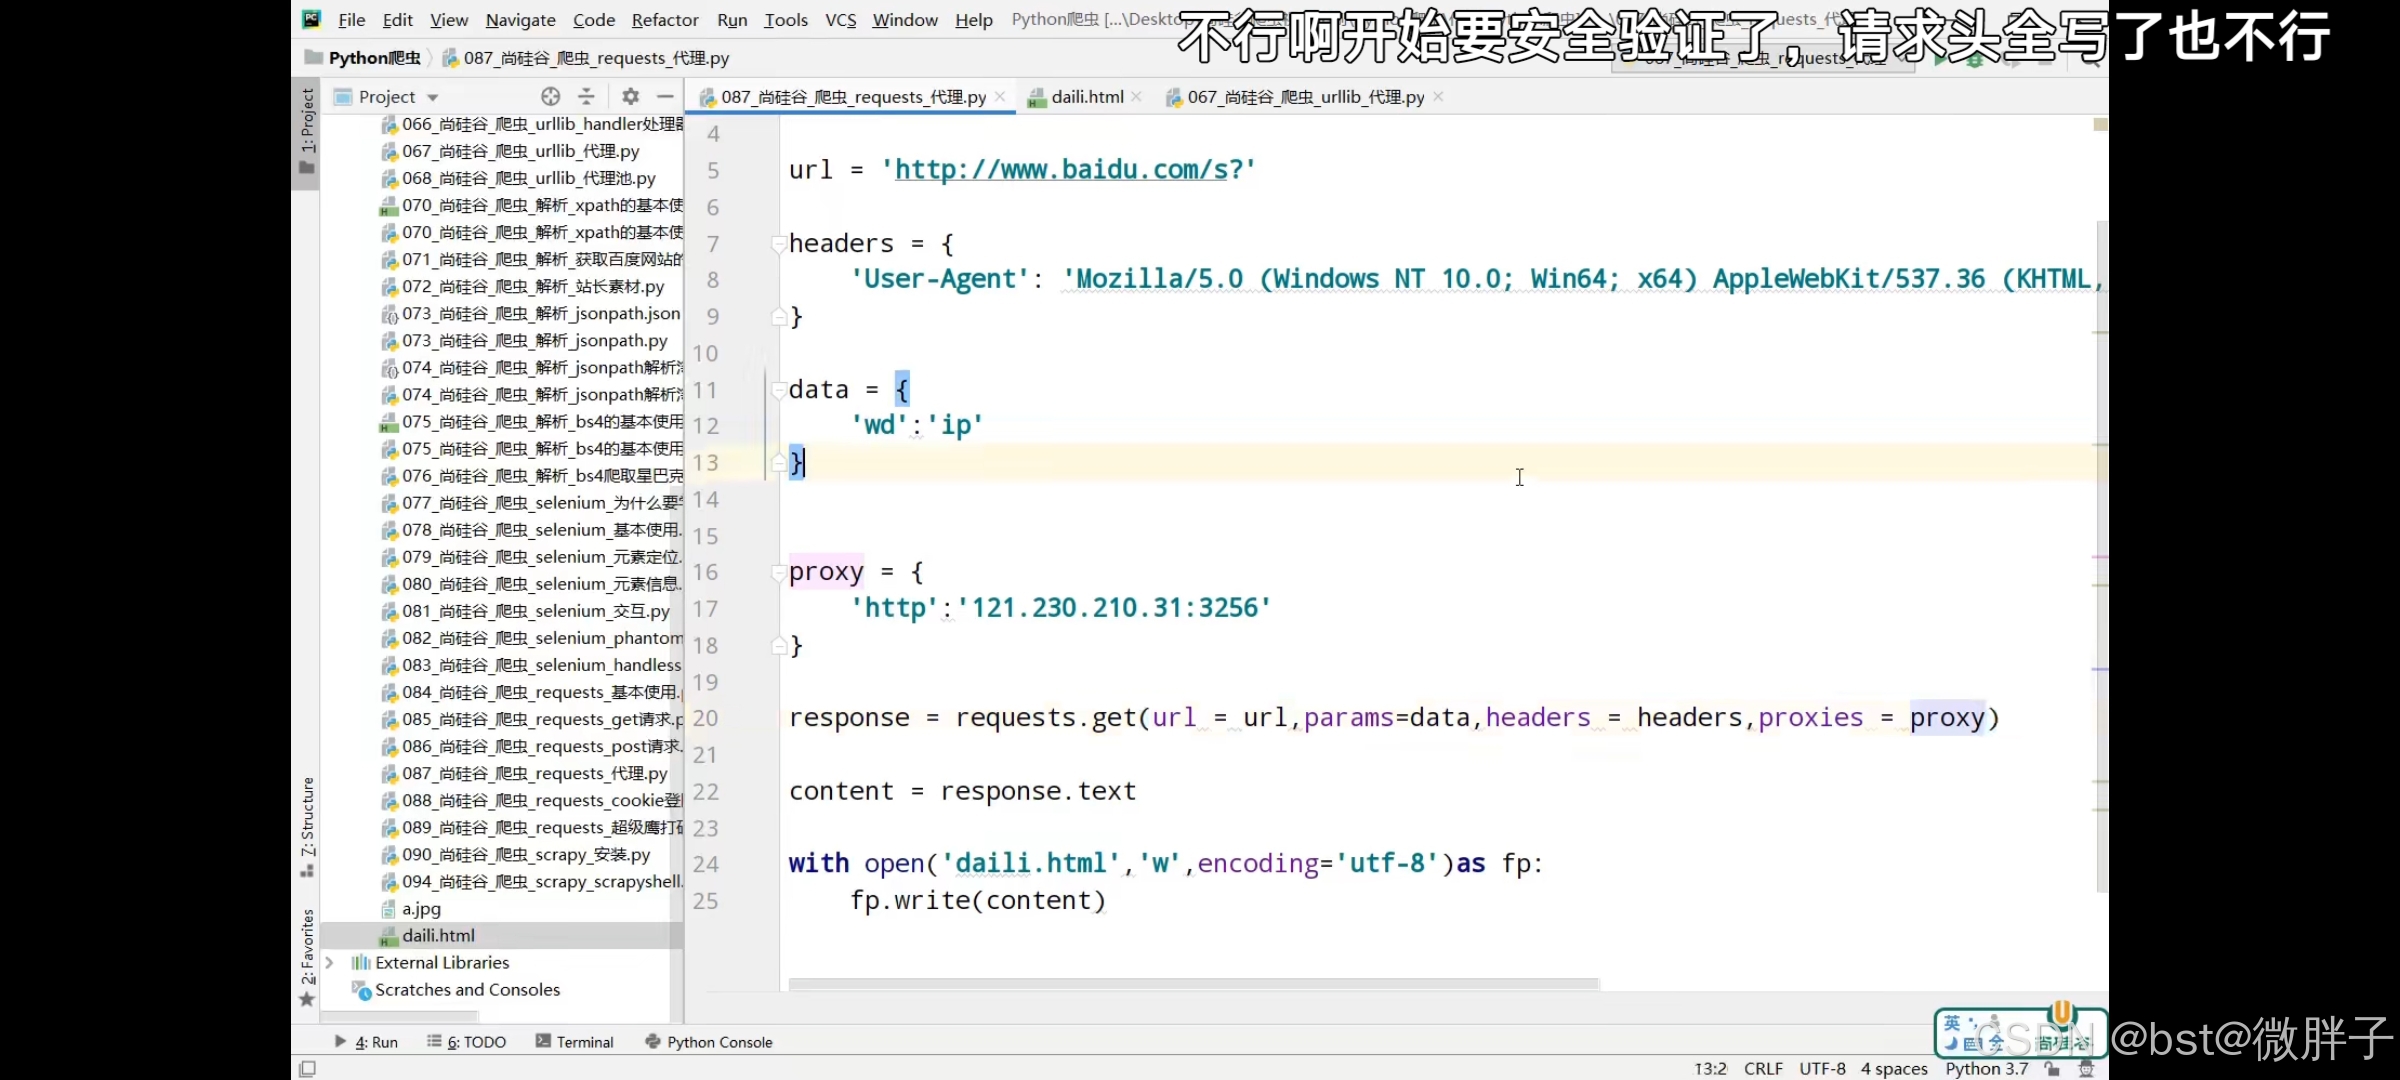The image size is (2400, 1080).
Task: Click editor vertical scrollbar
Action: pyautogui.click(x=2101, y=556)
